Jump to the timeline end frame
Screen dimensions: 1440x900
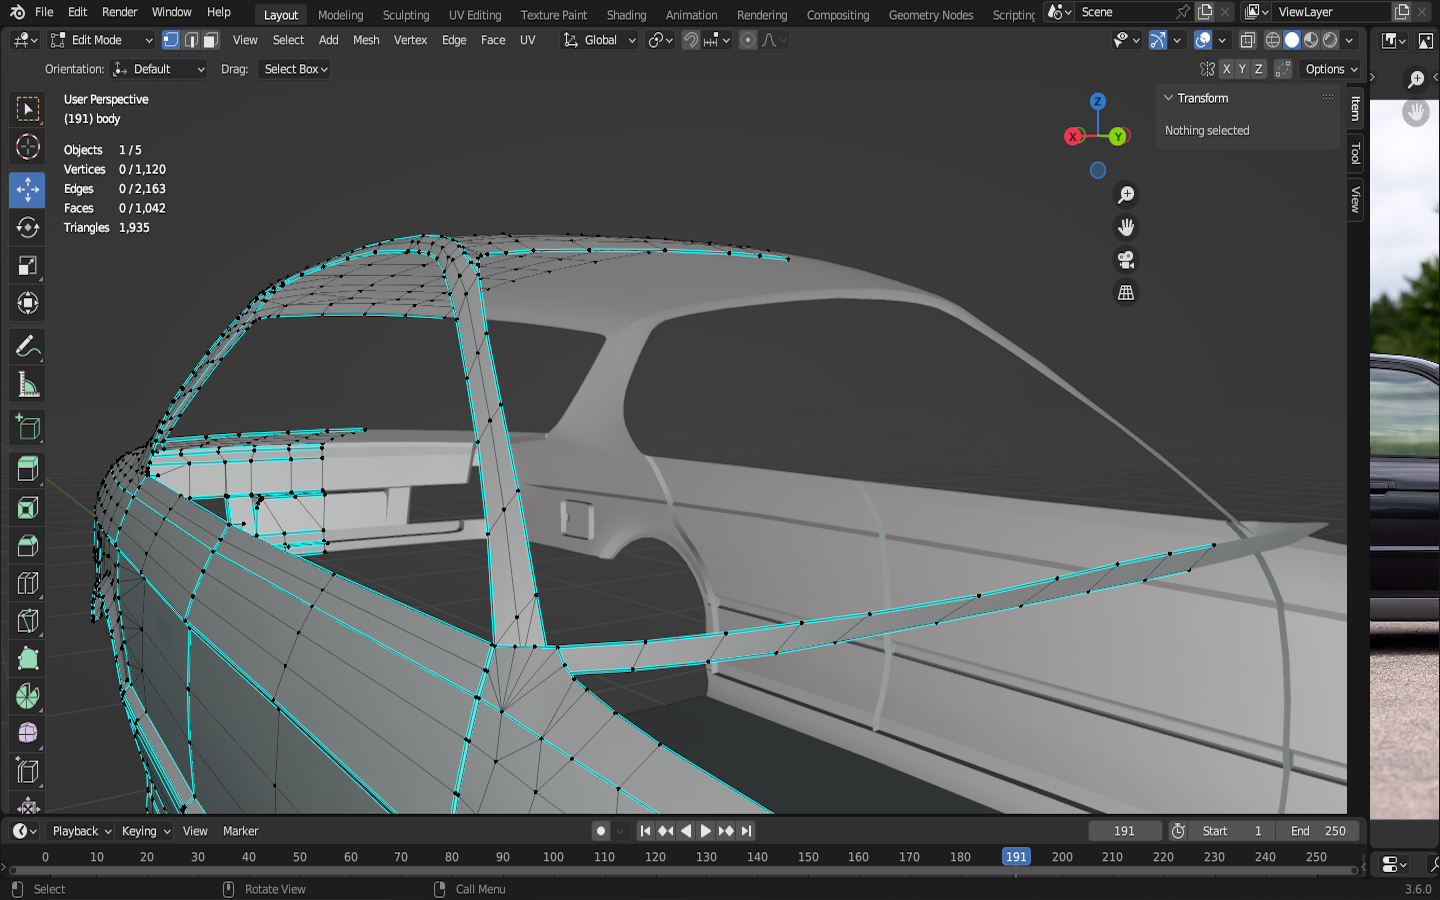pos(746,831)
